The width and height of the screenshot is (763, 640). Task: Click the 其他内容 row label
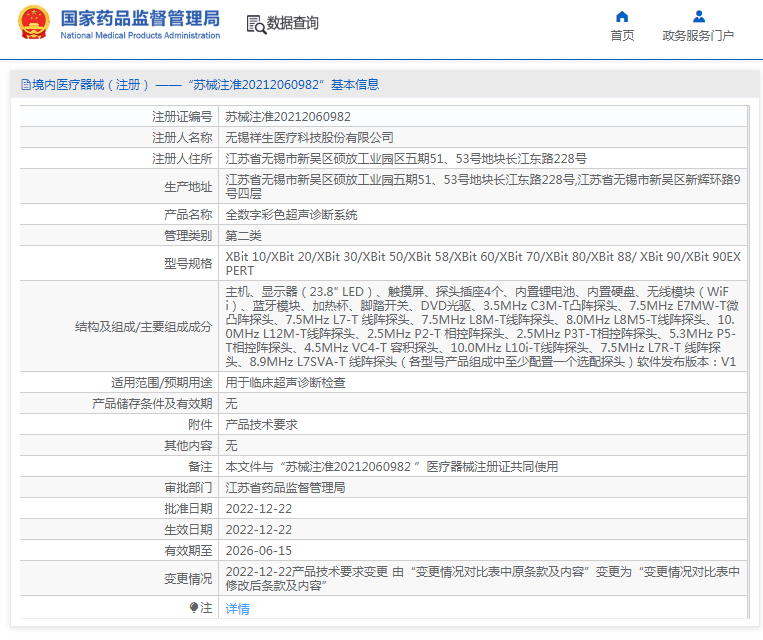point(188,446)
